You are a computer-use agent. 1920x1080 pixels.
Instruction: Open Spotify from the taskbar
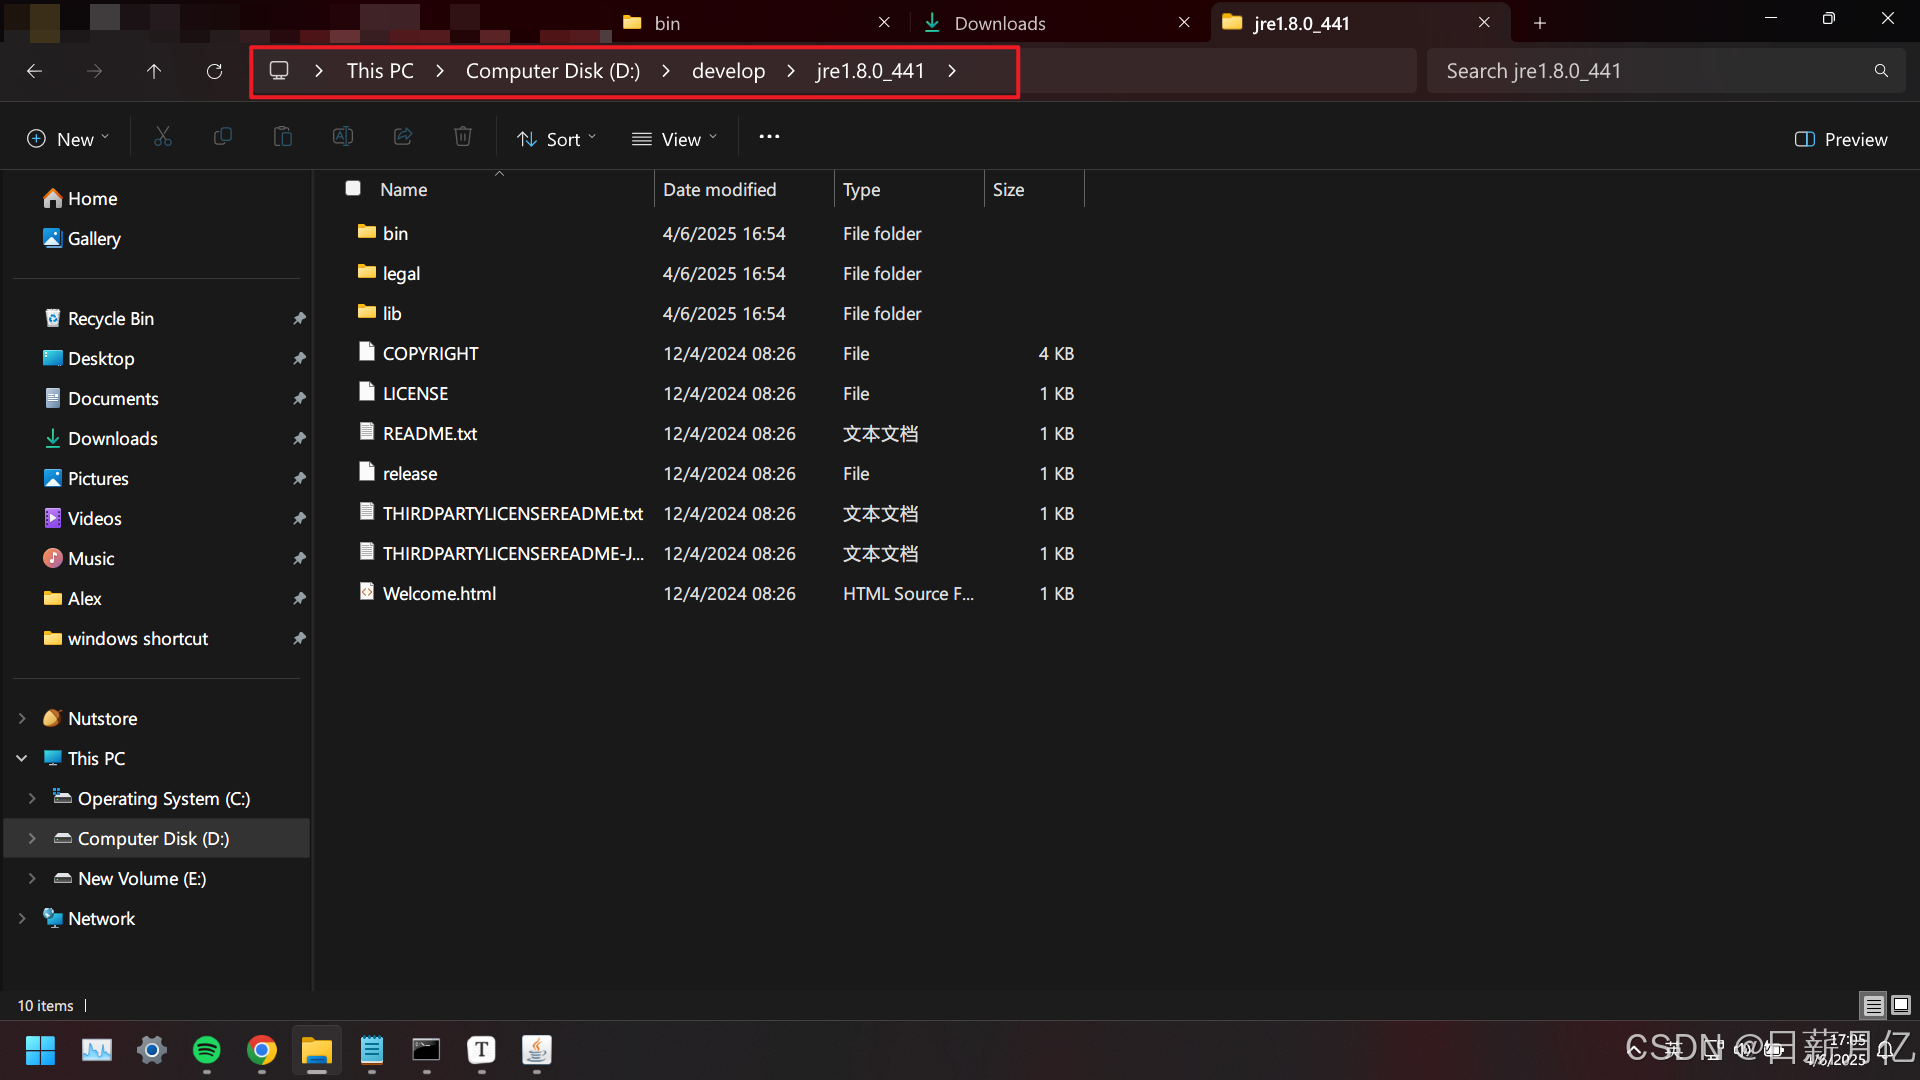coord(207,1050)
